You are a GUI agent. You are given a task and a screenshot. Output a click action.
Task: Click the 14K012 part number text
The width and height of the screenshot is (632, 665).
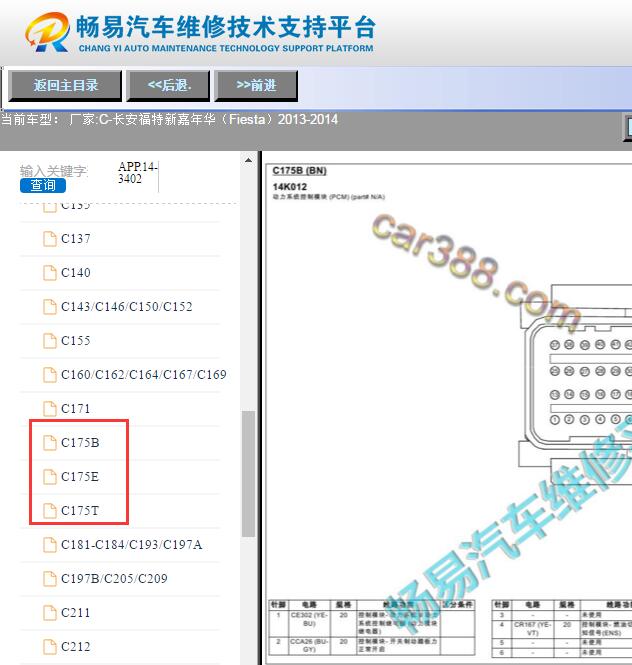click(x=290, y=187)
